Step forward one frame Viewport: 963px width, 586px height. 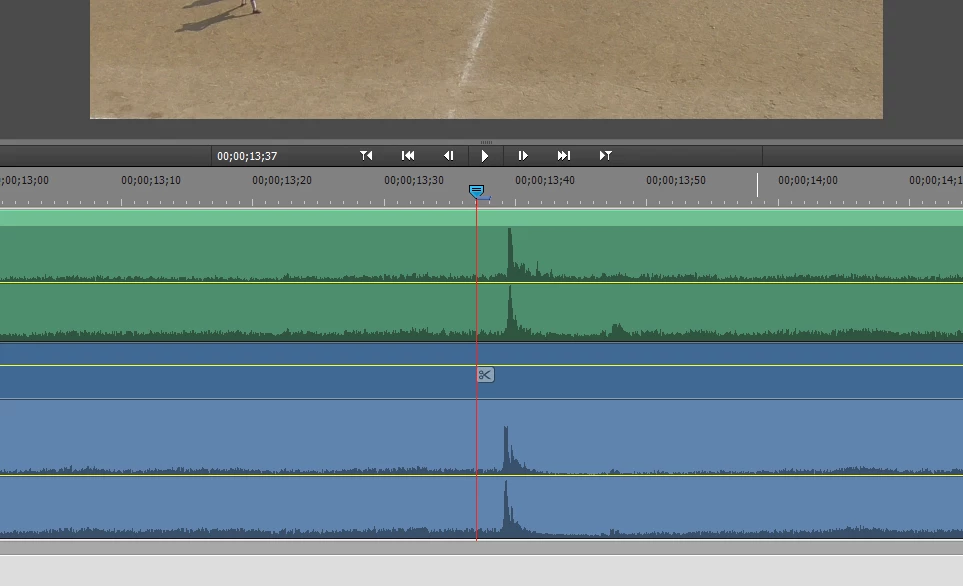click(523, 156)
